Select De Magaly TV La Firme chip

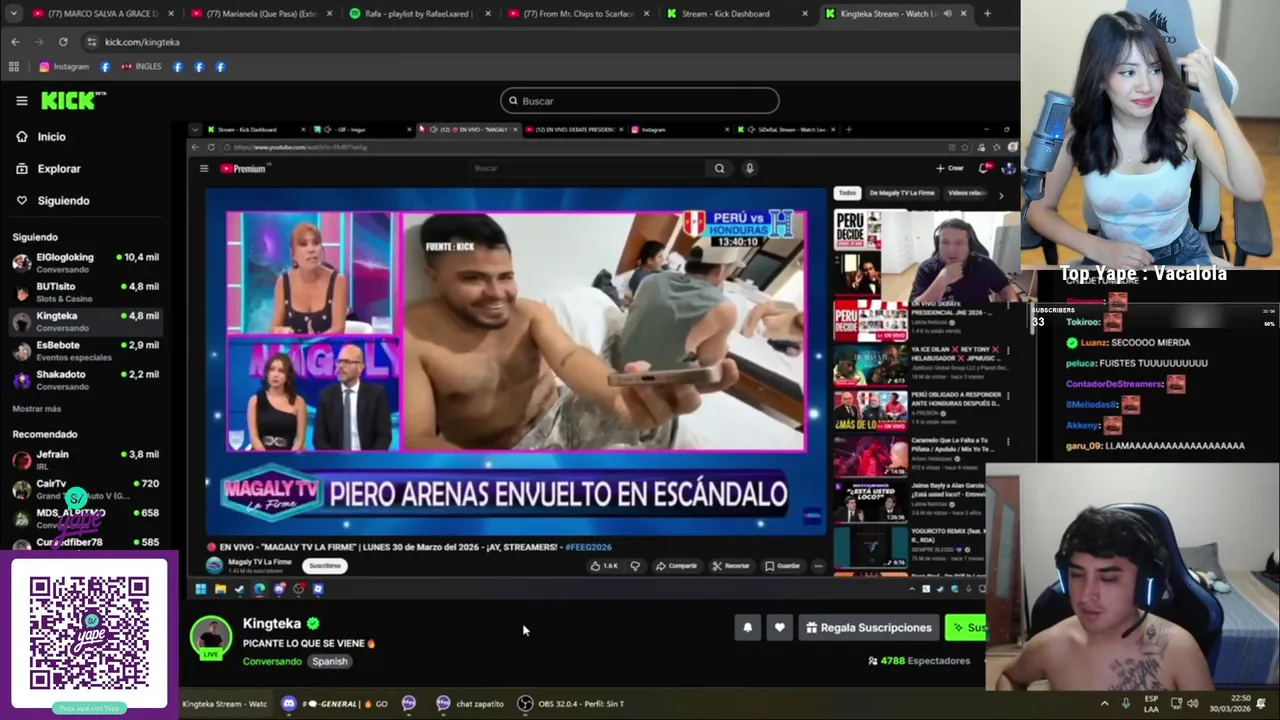click(902, 193)
